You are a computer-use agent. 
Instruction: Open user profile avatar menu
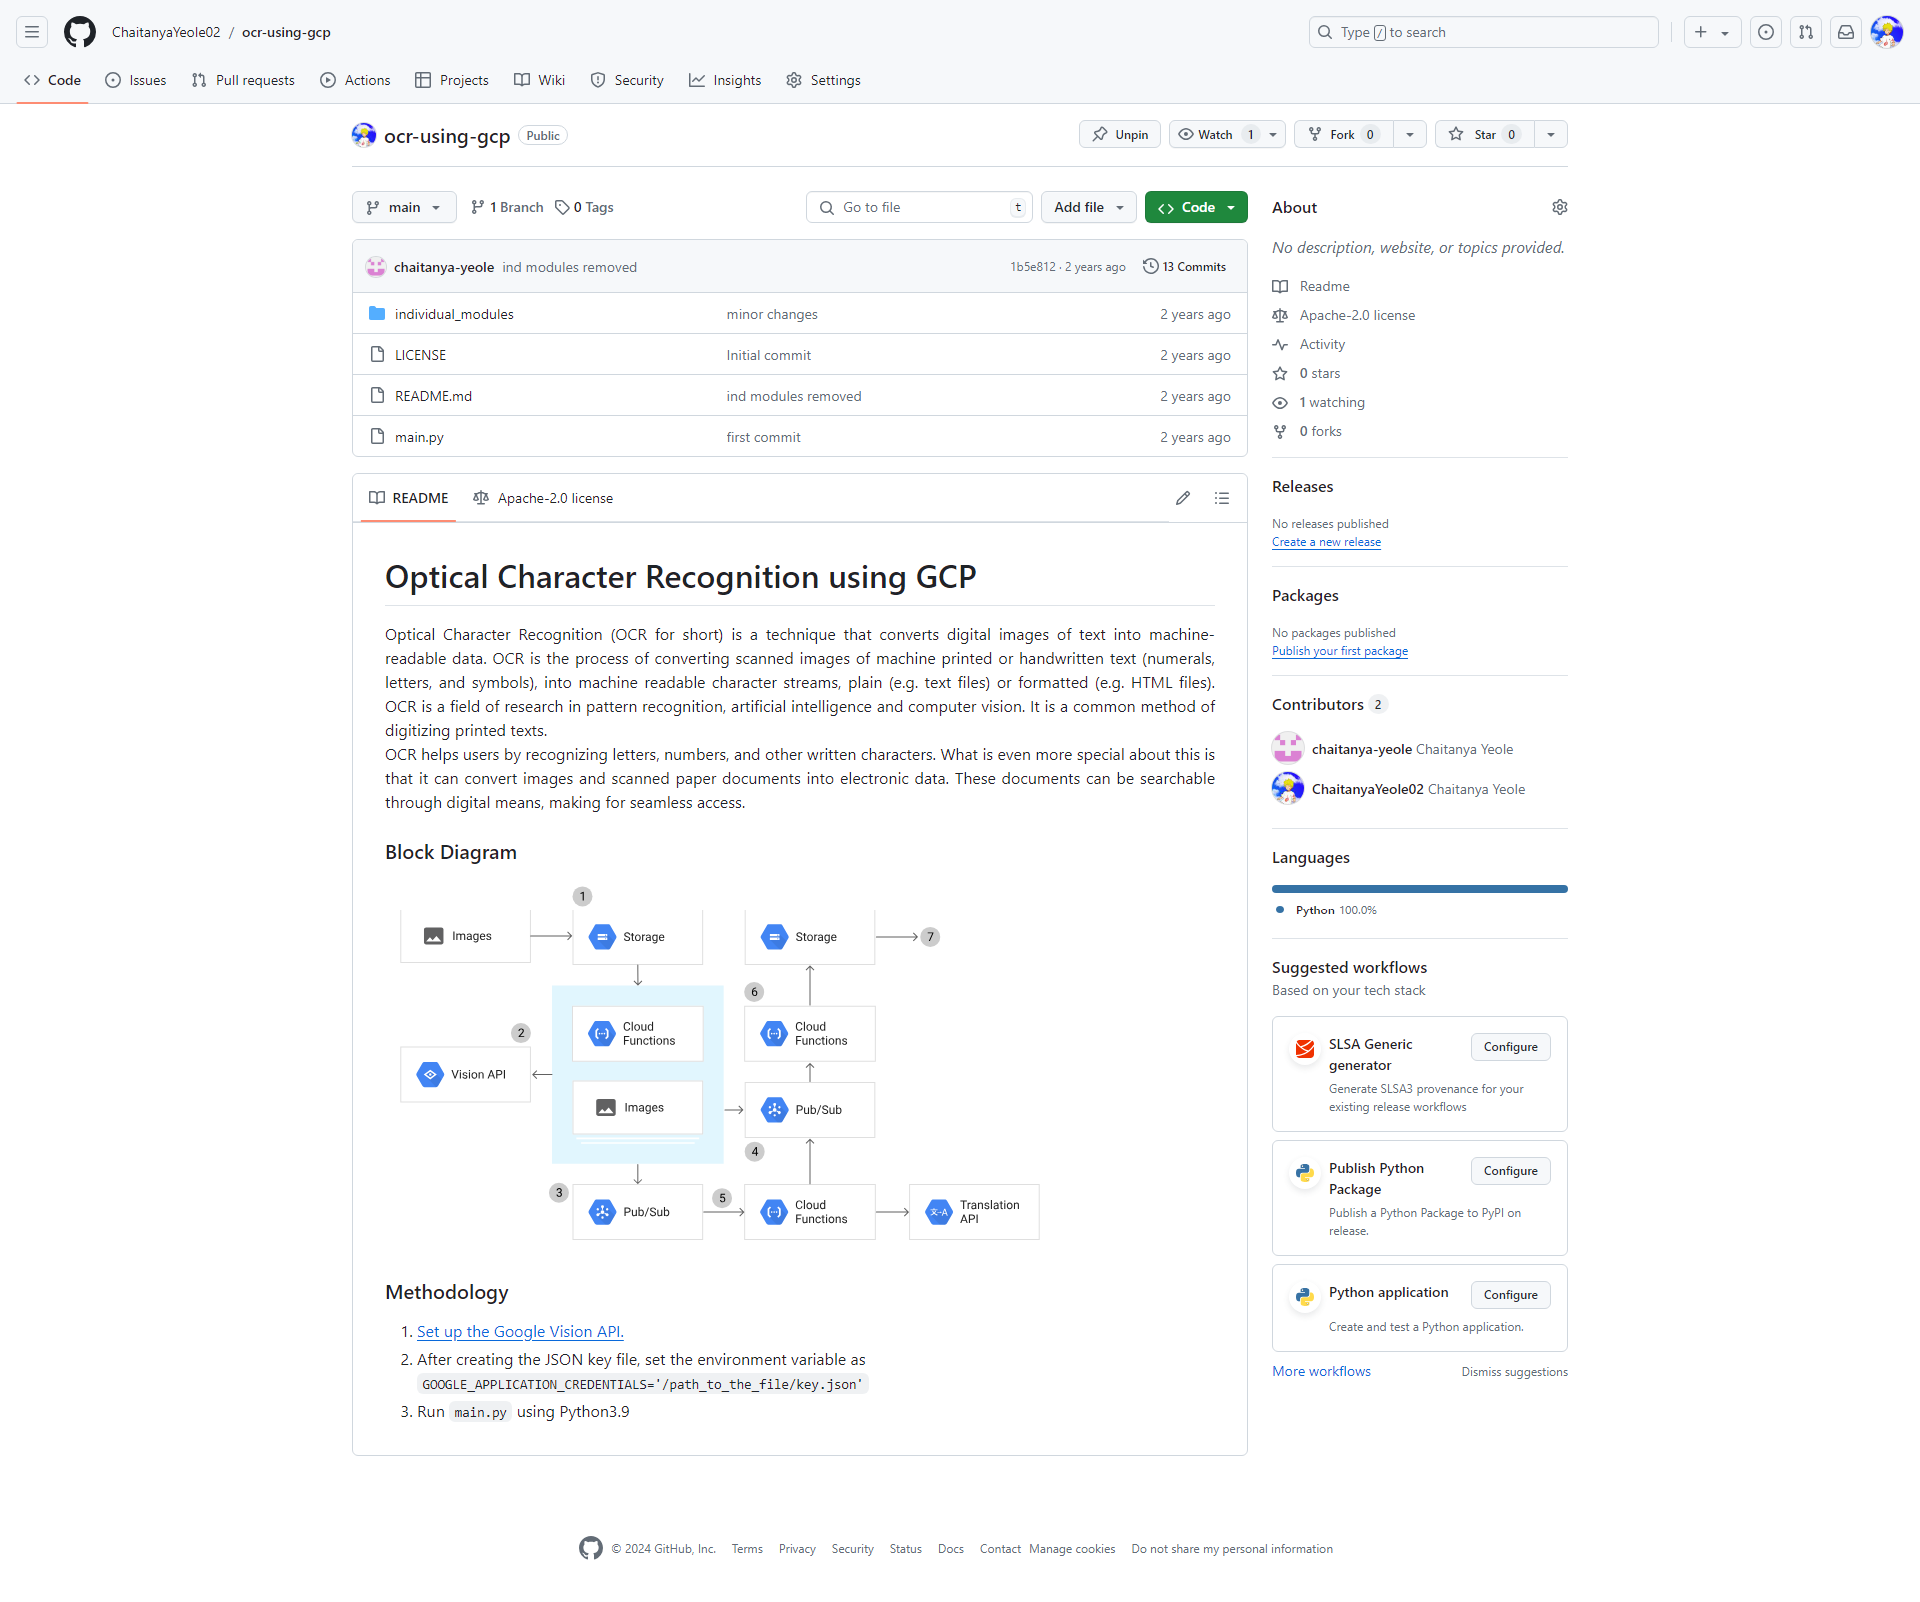(x=1887, y=32)
